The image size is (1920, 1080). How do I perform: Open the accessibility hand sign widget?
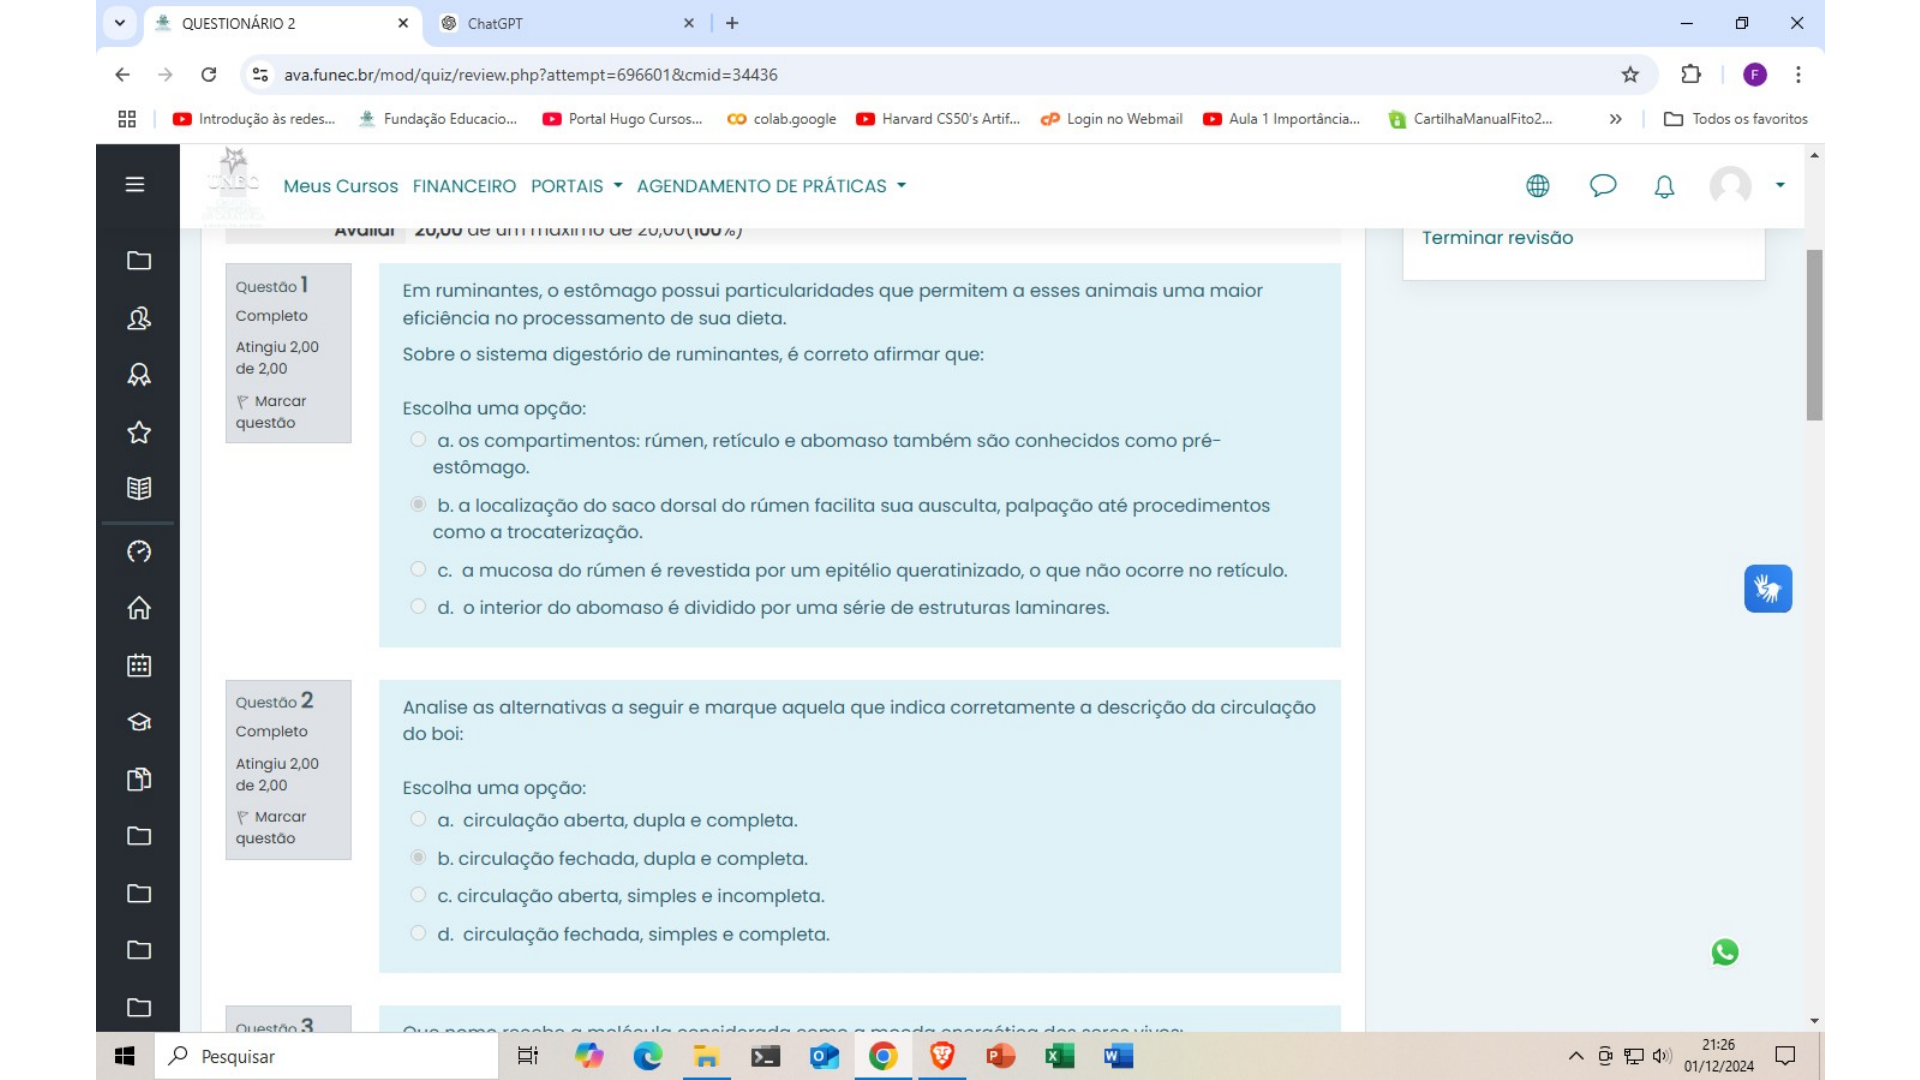[x=1767, y=589]
